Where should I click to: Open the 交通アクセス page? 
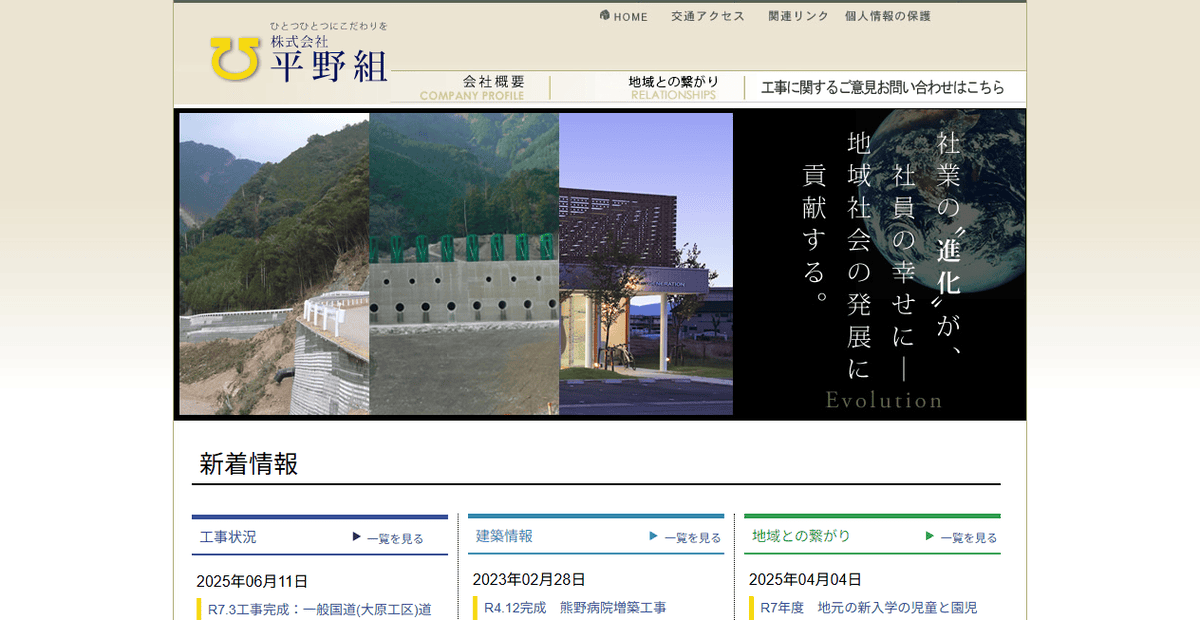(x=708, y=17)
